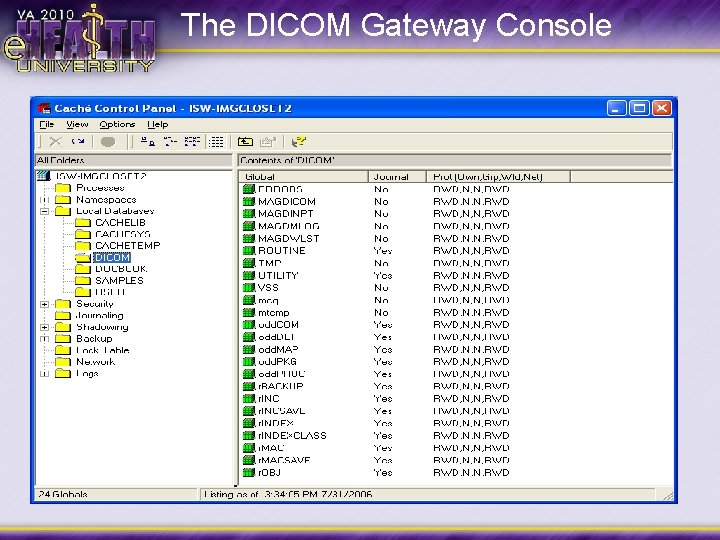The image size is (720, 540).
Task: Click the green global icon beside rINDEXCLASS
Action: pyautogui.click(x=248, y=435)
